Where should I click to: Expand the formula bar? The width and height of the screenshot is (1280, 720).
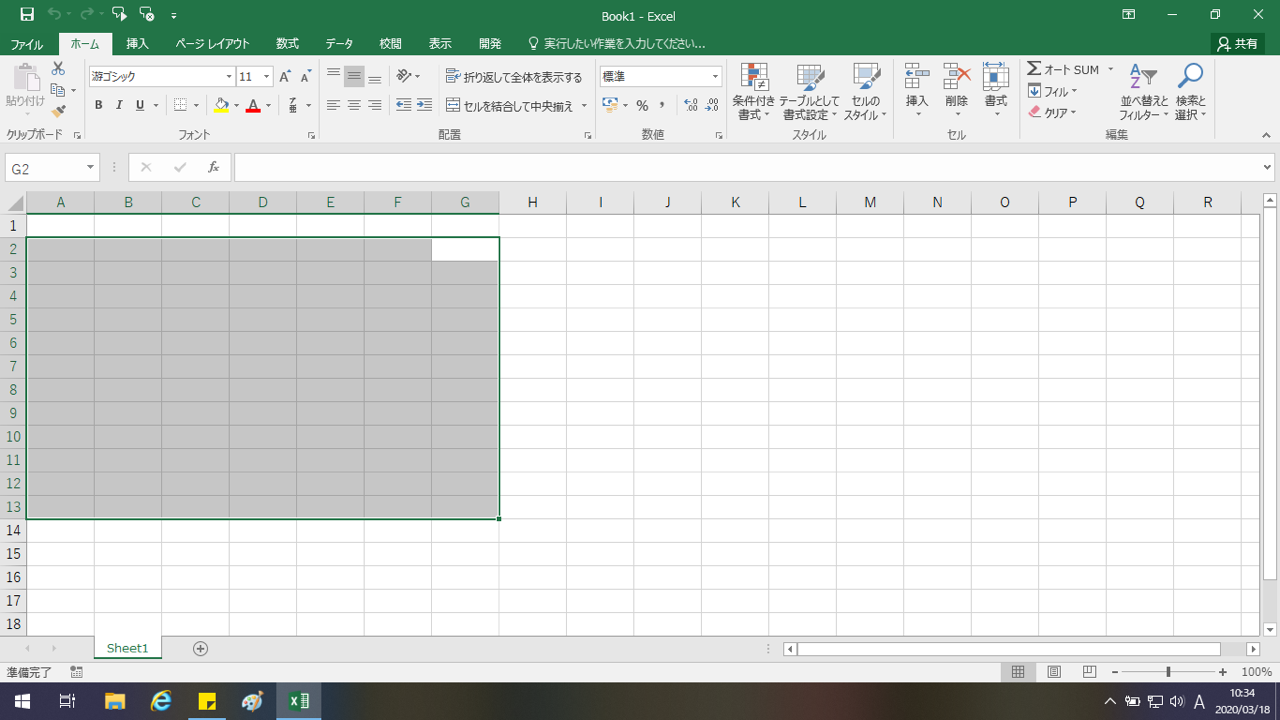tap(1268, 168)
